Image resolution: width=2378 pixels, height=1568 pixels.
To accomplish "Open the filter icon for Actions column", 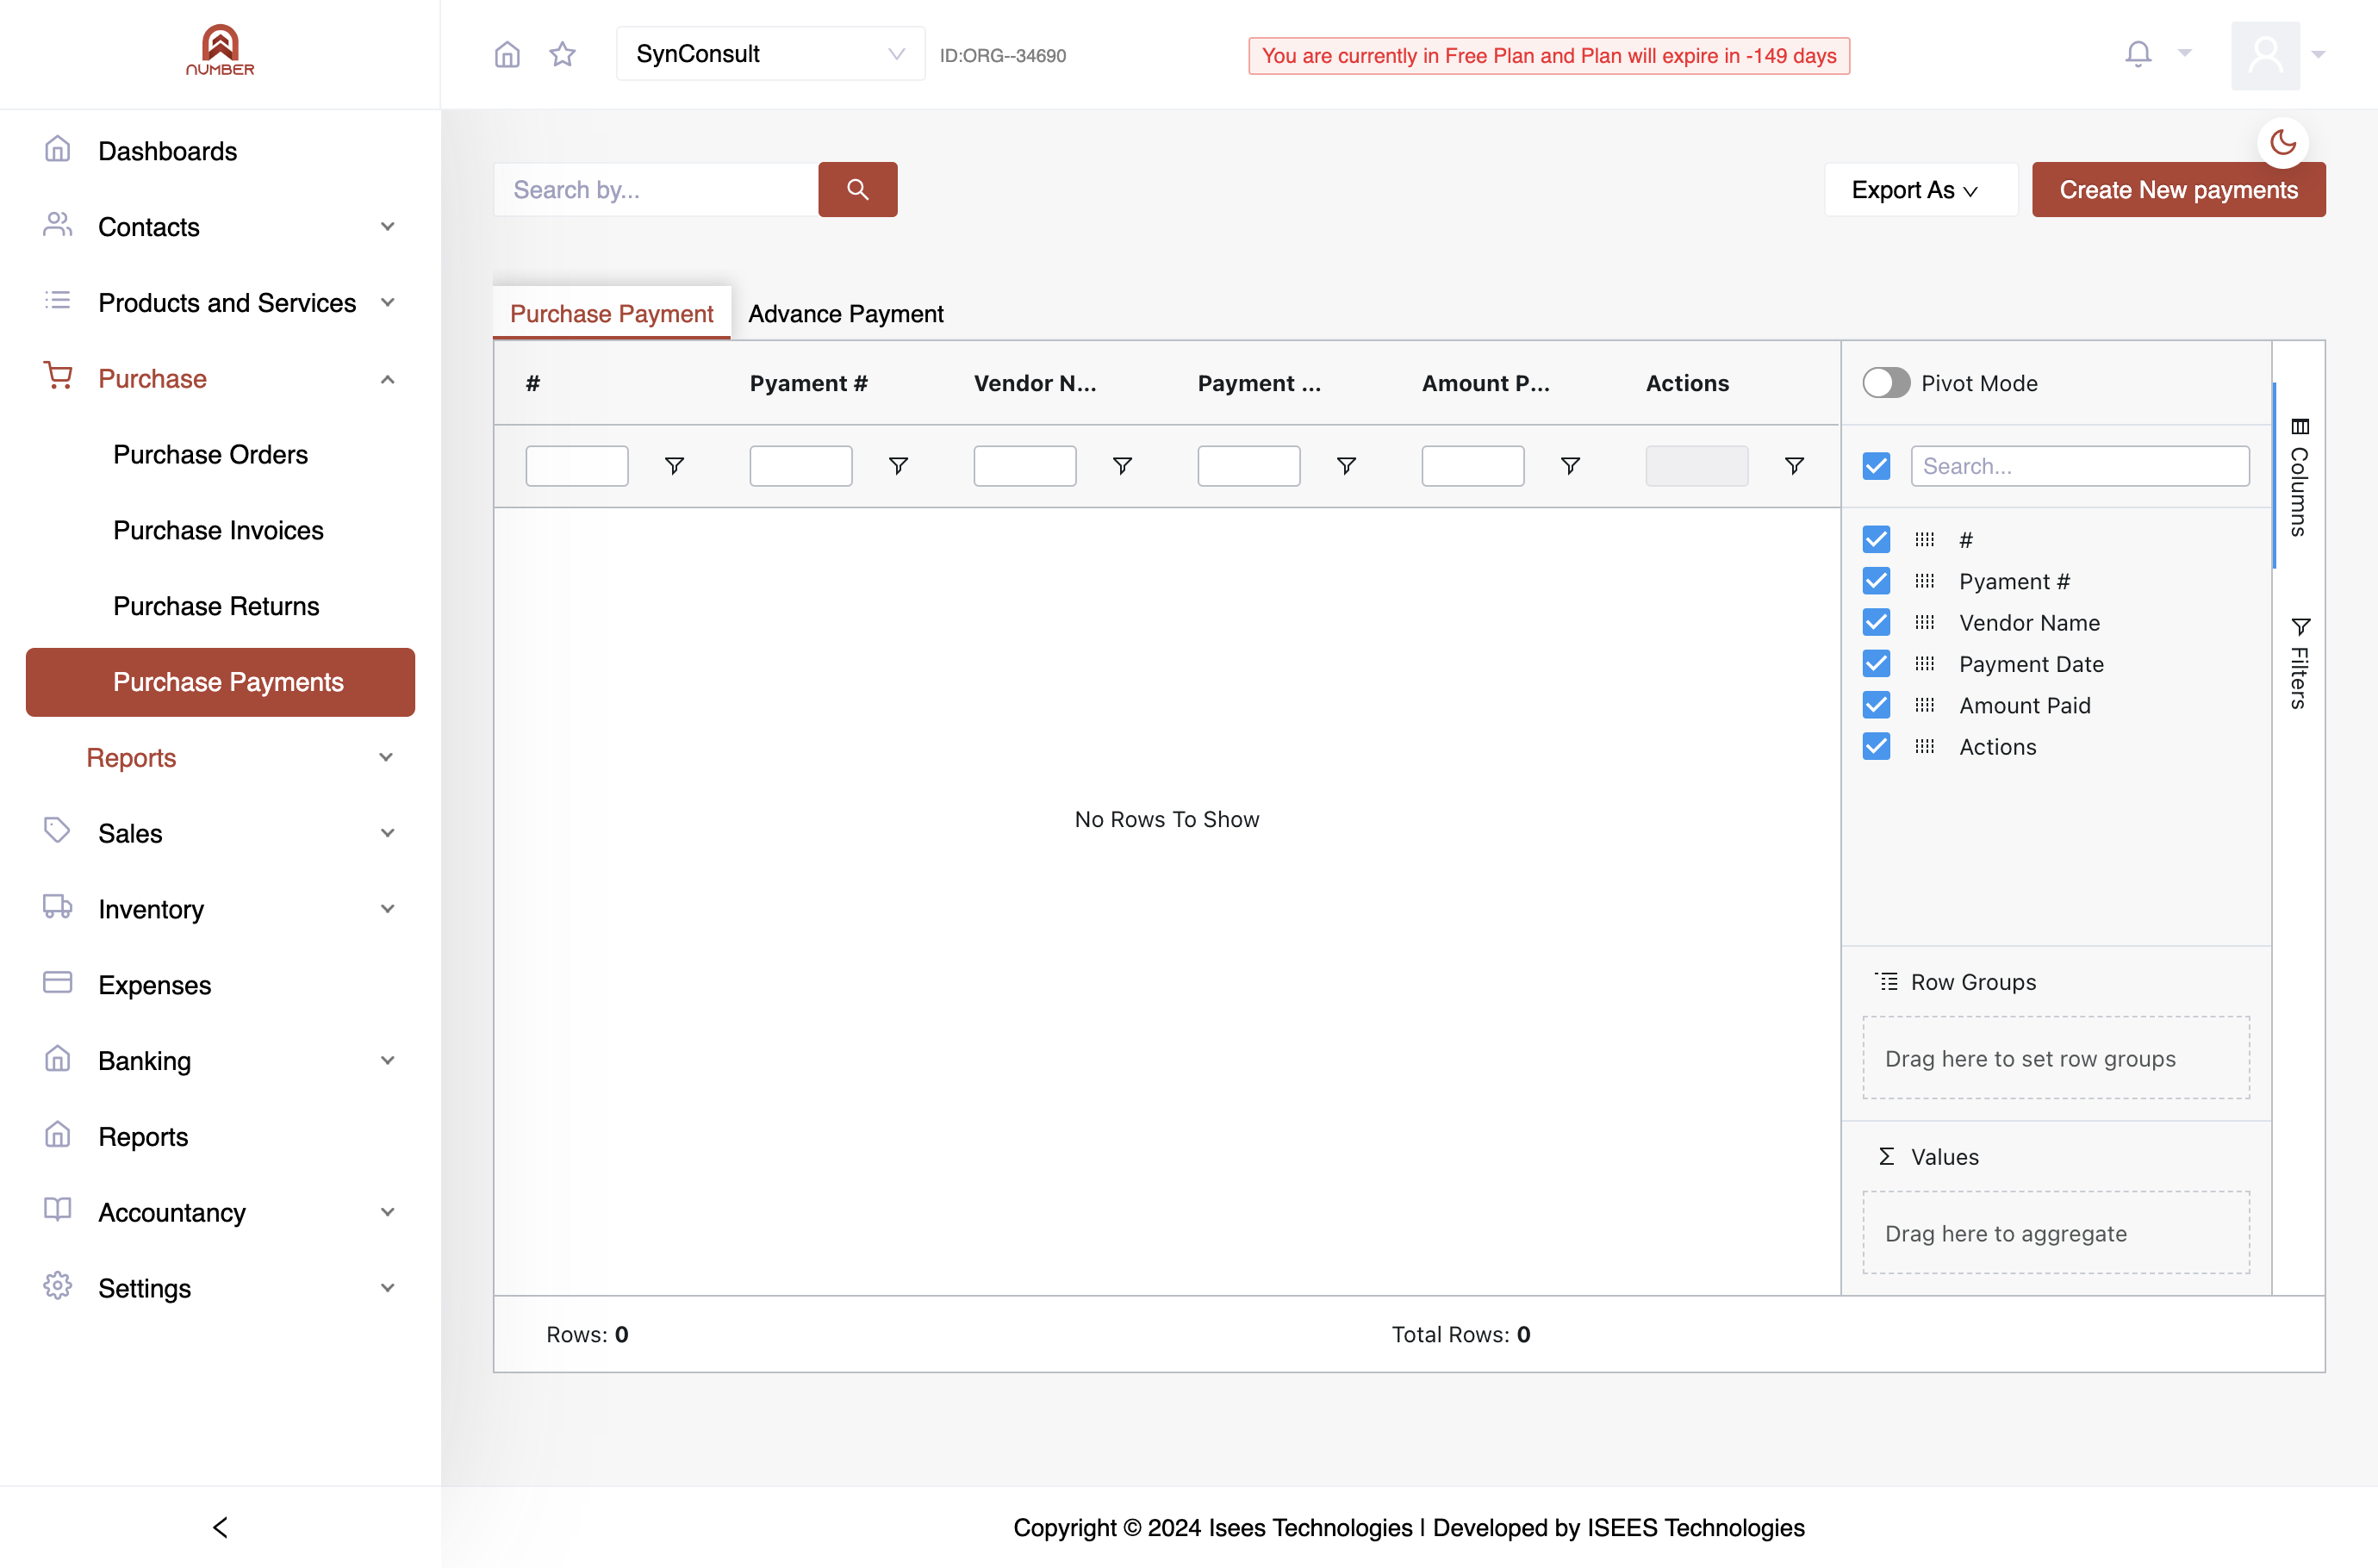I will [x=1794, y=466].
